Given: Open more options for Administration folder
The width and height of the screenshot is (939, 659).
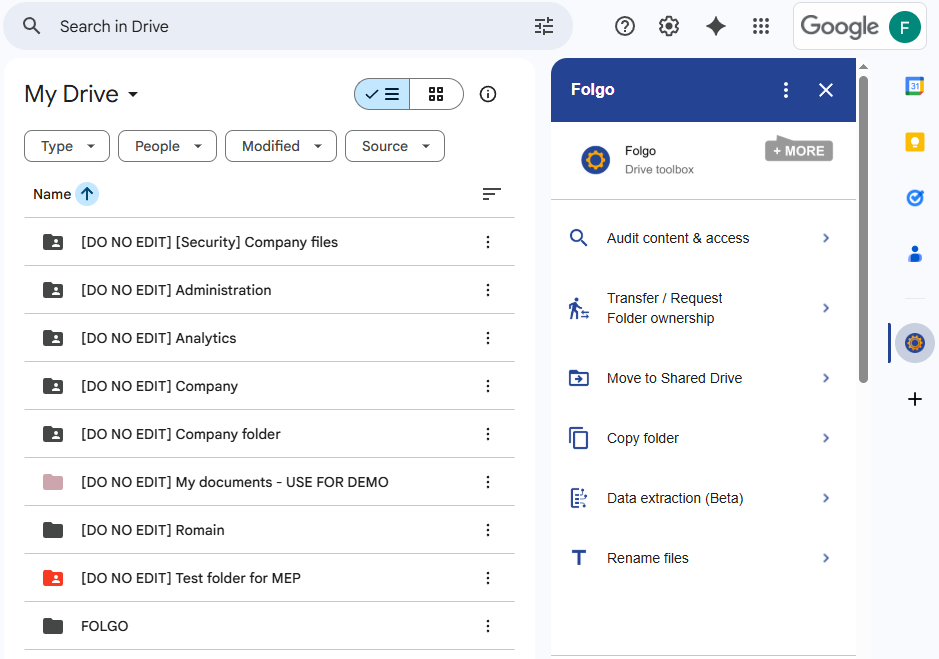Looking at the screenshot, I should (x=488, y=290).
